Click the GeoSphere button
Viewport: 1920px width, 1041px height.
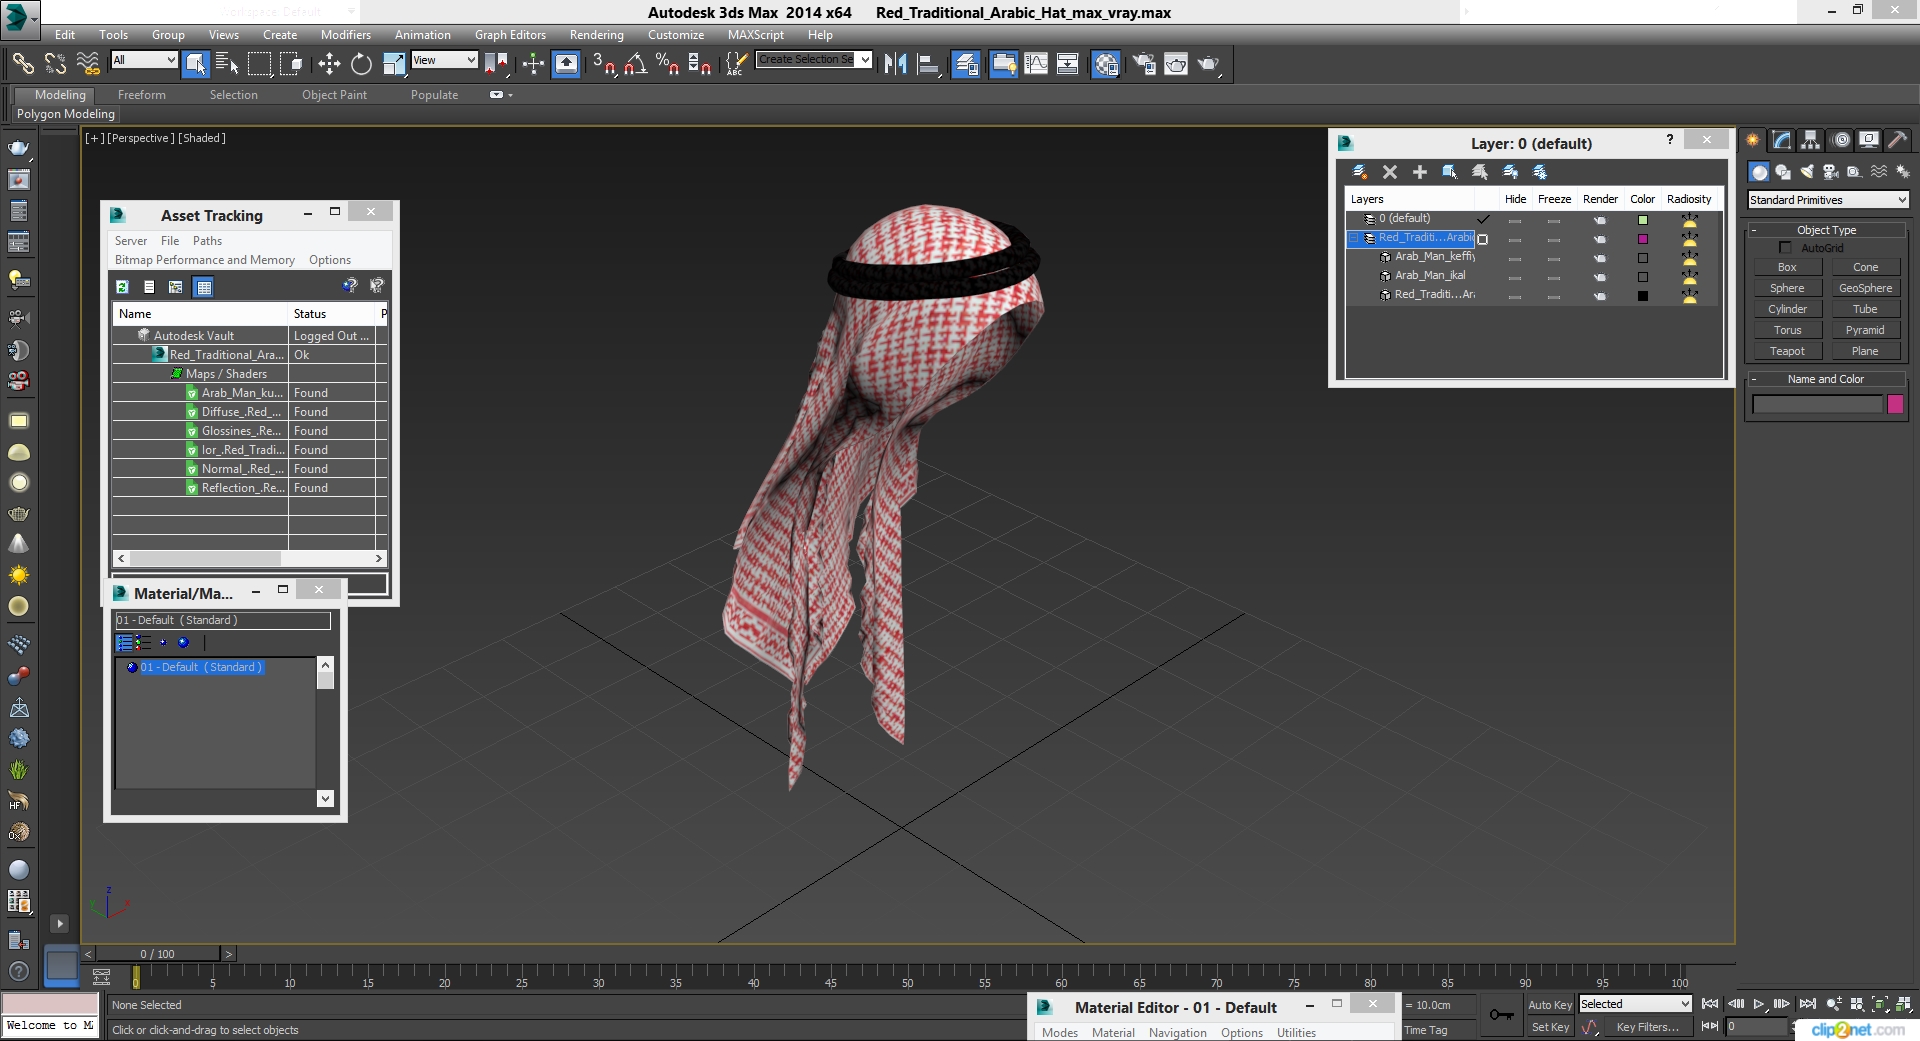1865,288
